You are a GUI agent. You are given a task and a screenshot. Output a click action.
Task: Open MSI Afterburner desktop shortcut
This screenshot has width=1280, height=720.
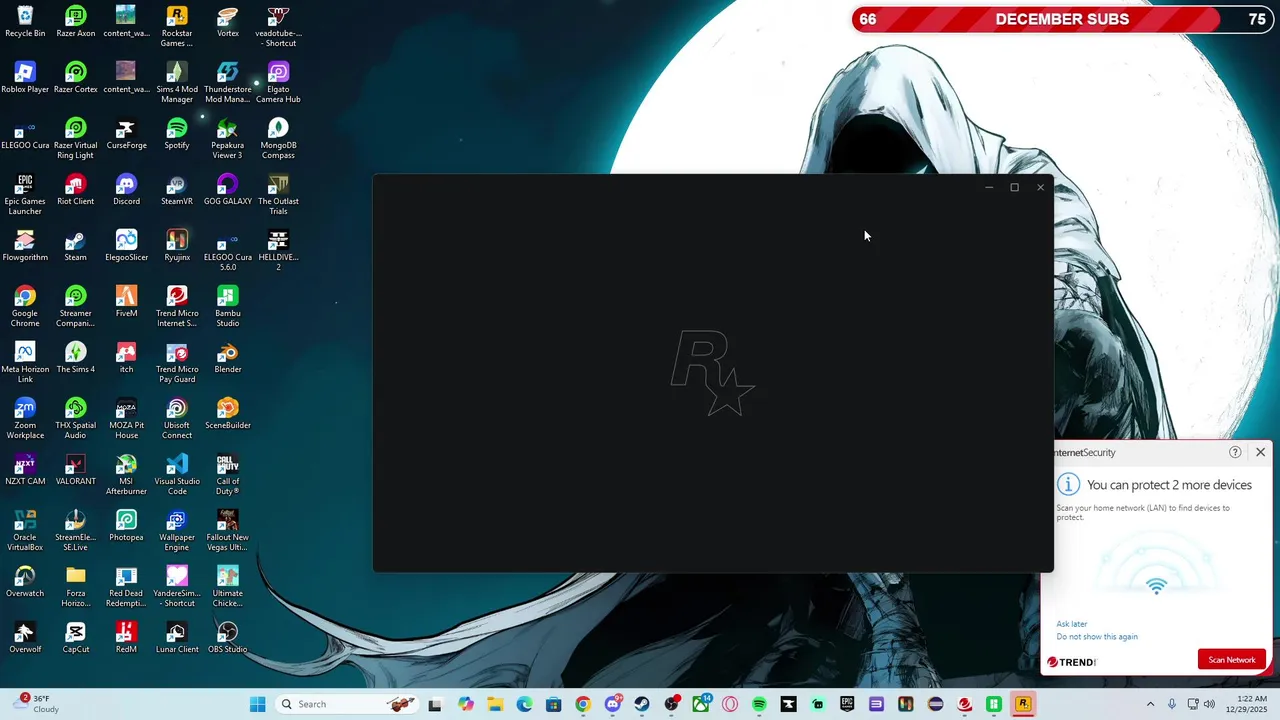pos(126,474)
